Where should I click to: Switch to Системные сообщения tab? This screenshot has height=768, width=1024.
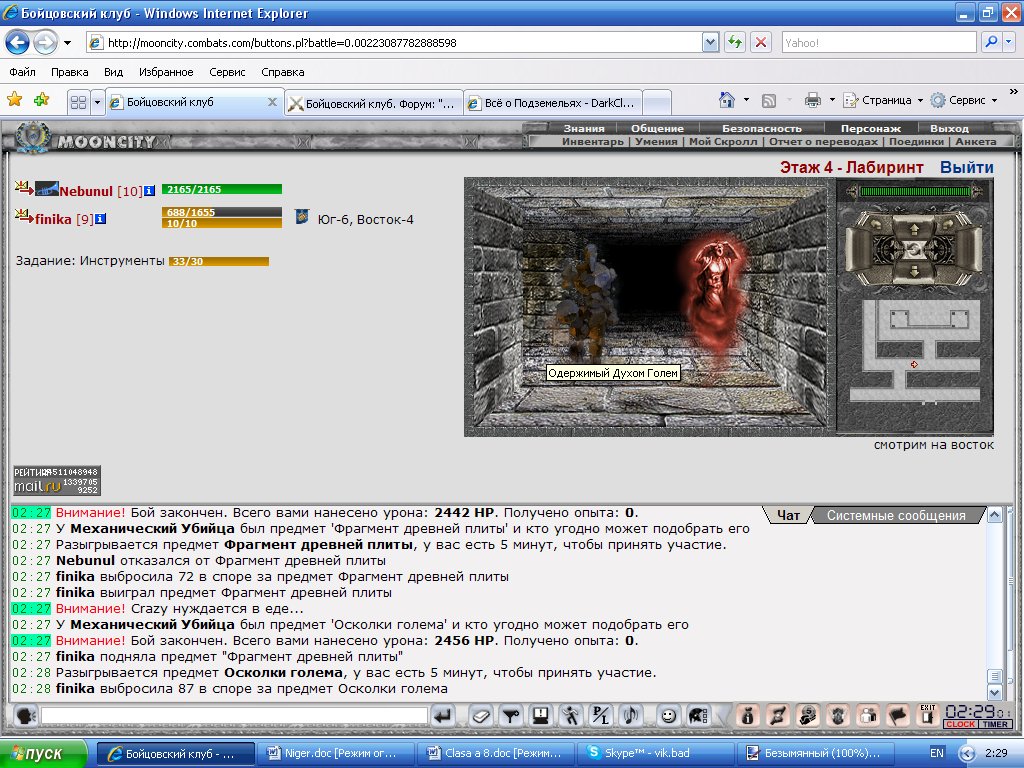point(896,515)
